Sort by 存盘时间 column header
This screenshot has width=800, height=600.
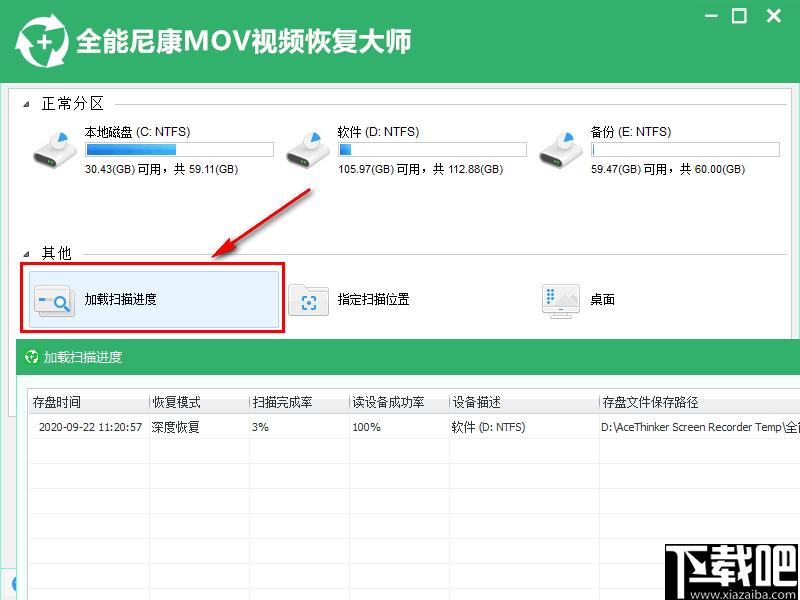(x=89, y=403)
